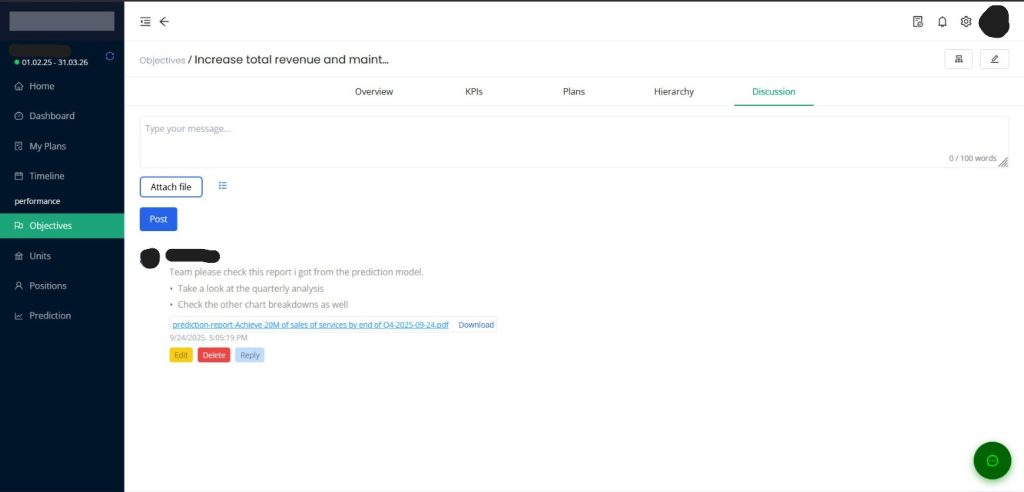This screenshot has width=1024, height=492.
Task: Open the Hierarchy tab
Action: click(673, 91)
